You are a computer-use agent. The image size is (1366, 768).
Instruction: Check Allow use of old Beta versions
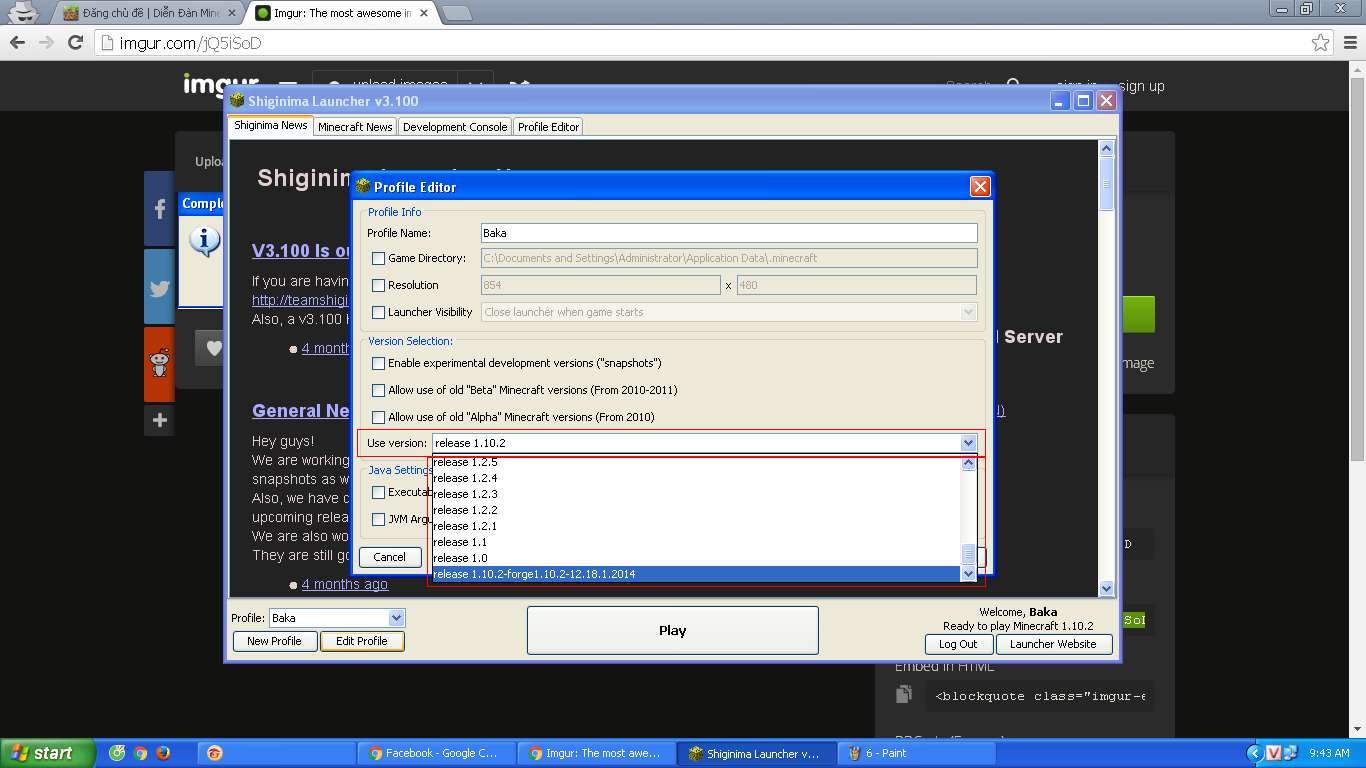378,390
